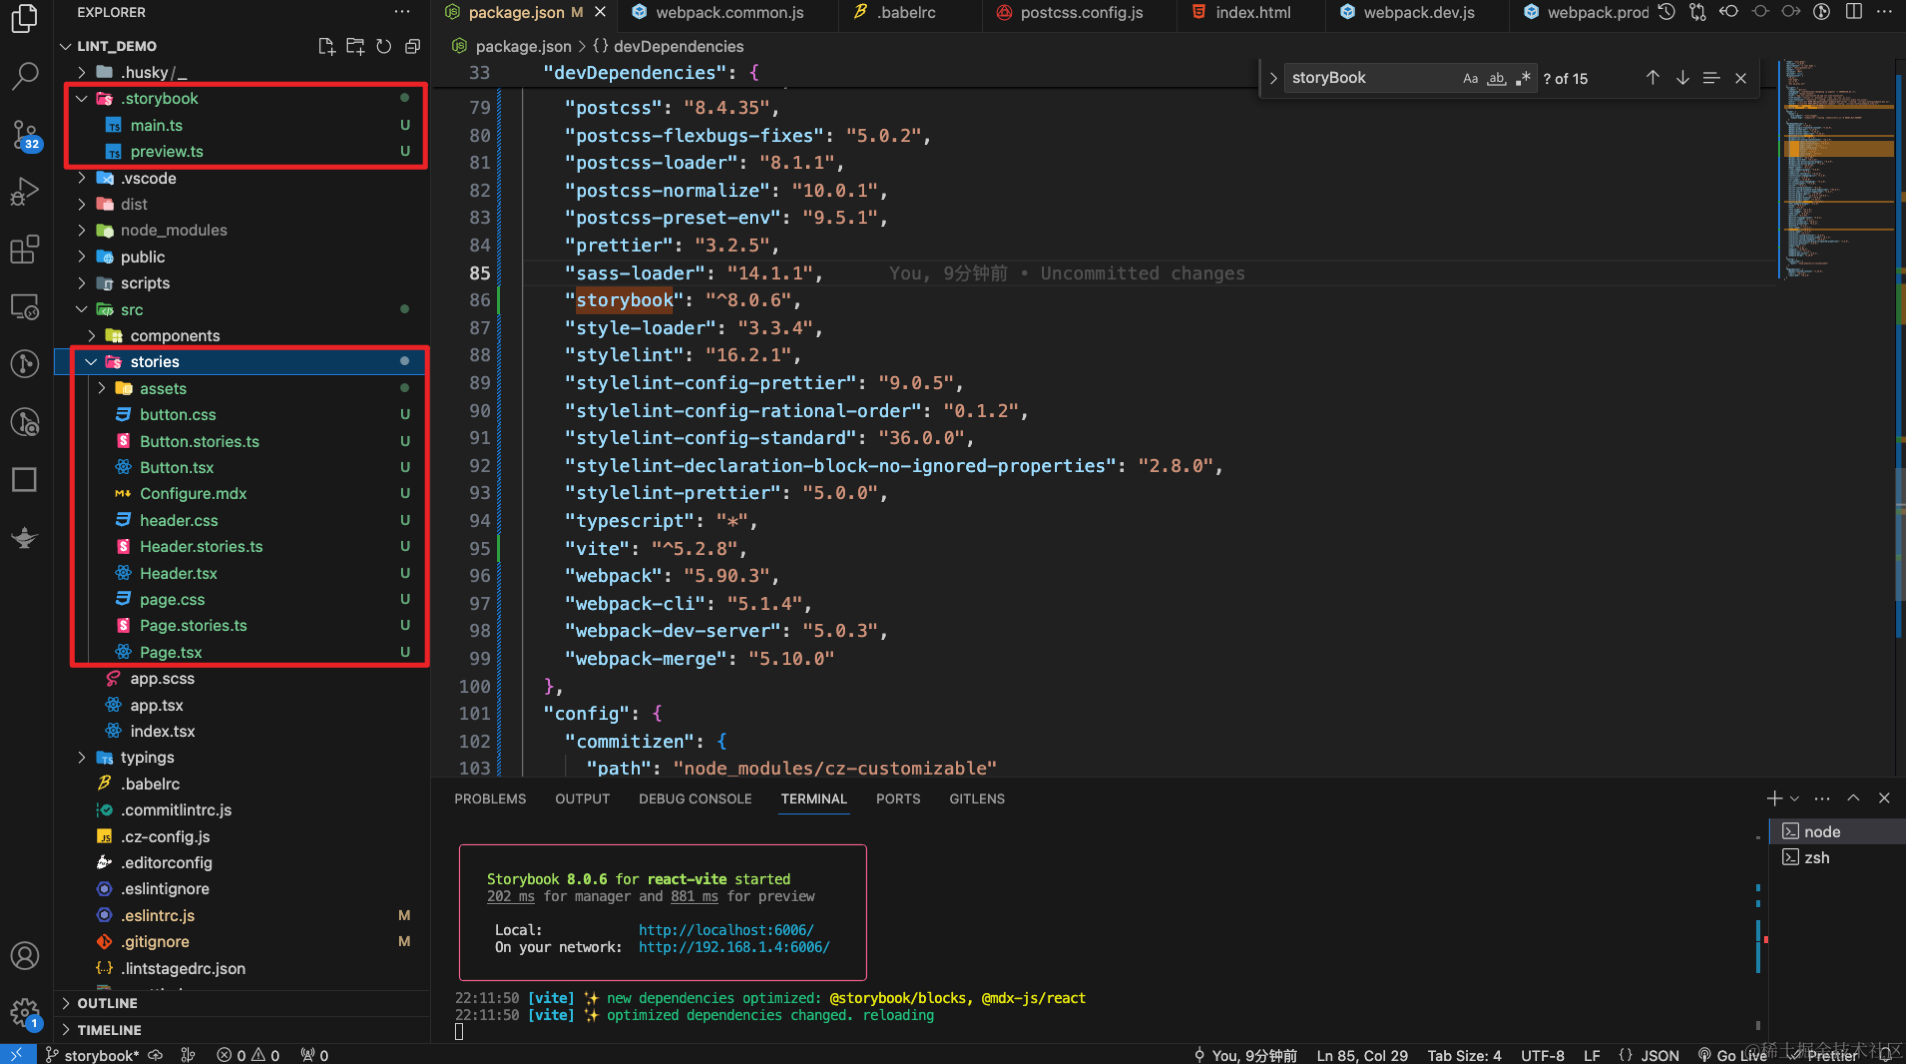Image resolution: width=1906 pixels, height=1064 pixels.
Task: Click the New Folder icon in explorer
Action: tap(355, 46)
